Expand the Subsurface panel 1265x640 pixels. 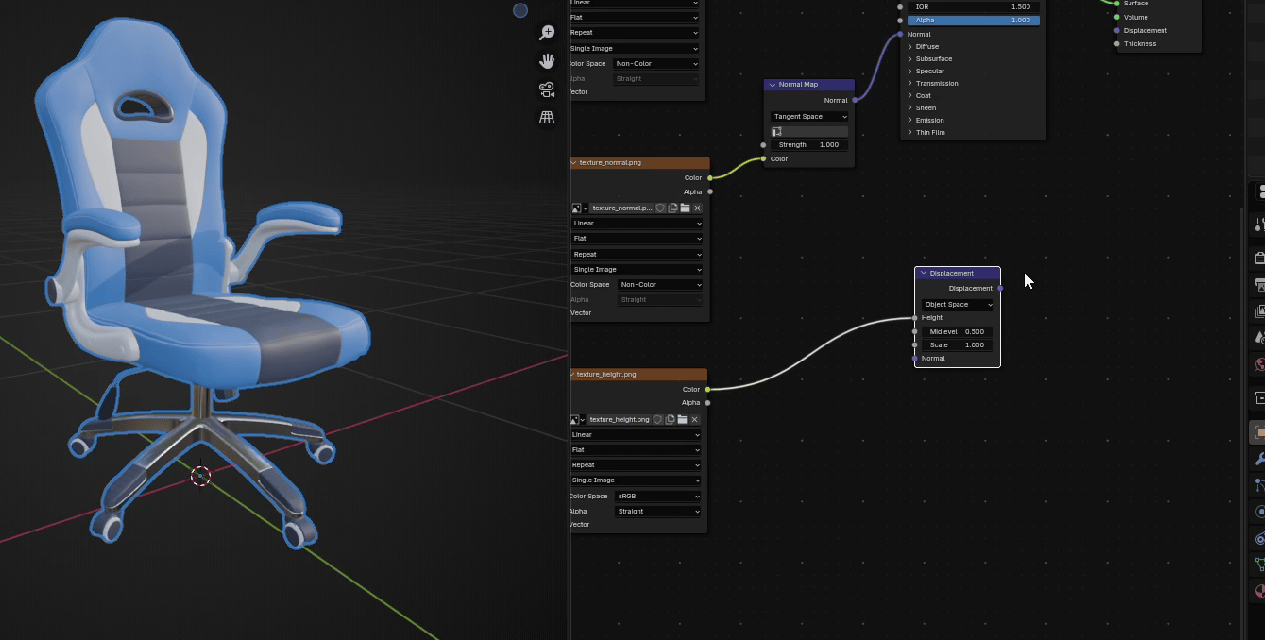(x=910, y=59)
